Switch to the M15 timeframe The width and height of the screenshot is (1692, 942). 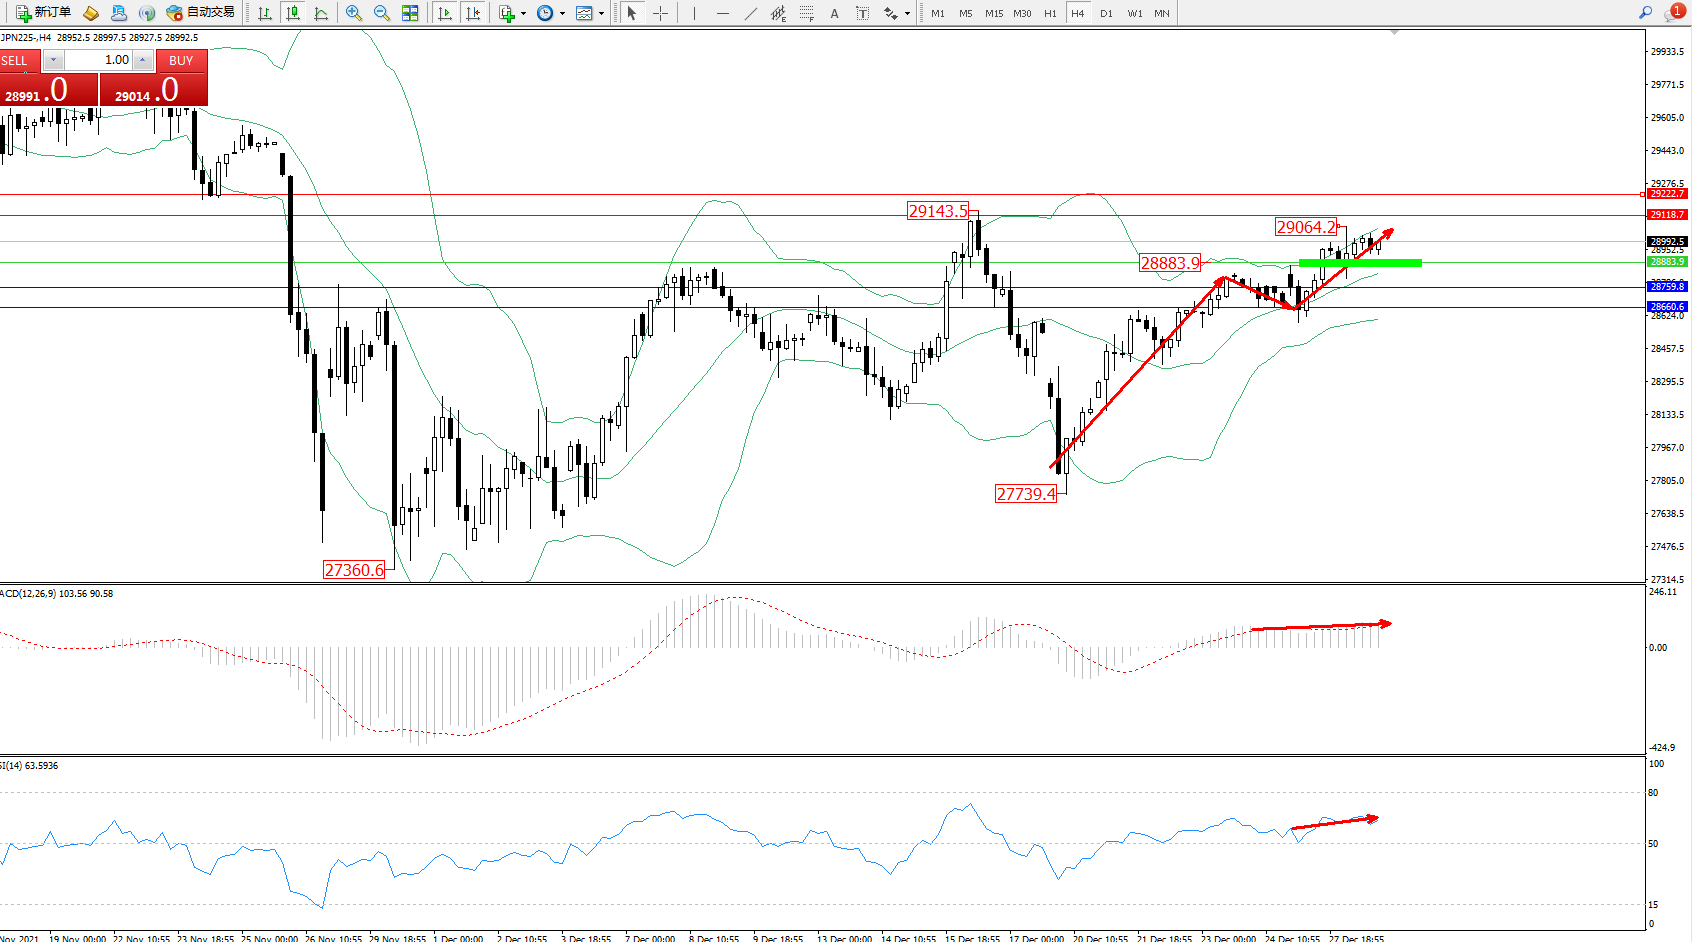click(x=994, y=13)
